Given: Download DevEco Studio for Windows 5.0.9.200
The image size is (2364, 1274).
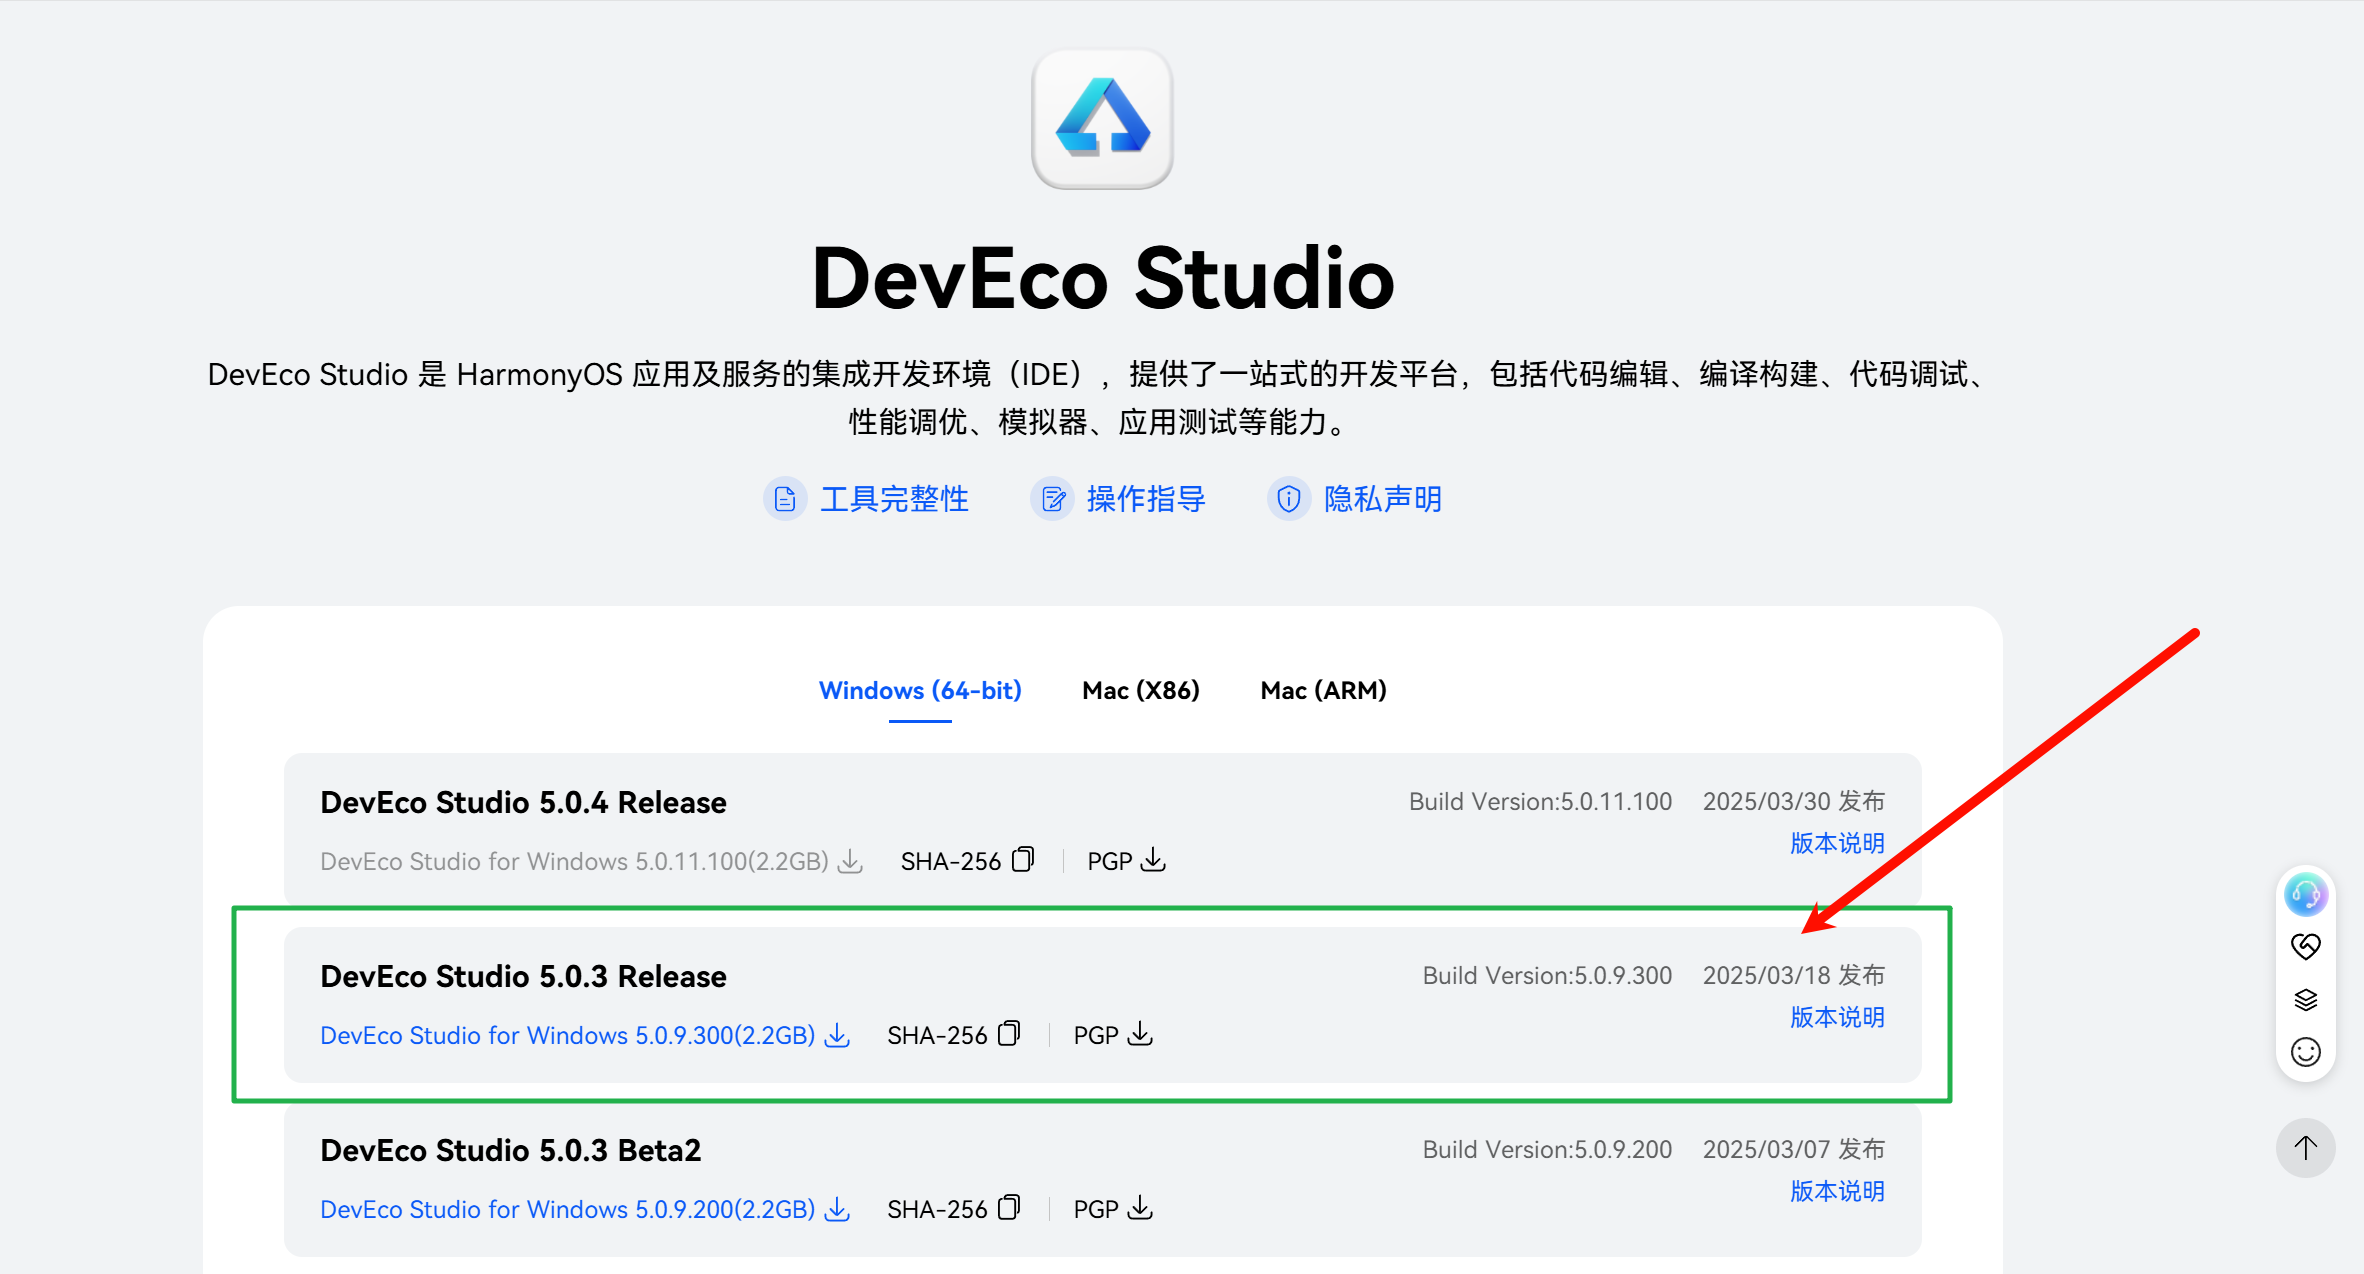Looking at the screenshot, I should coord(567,1209).
